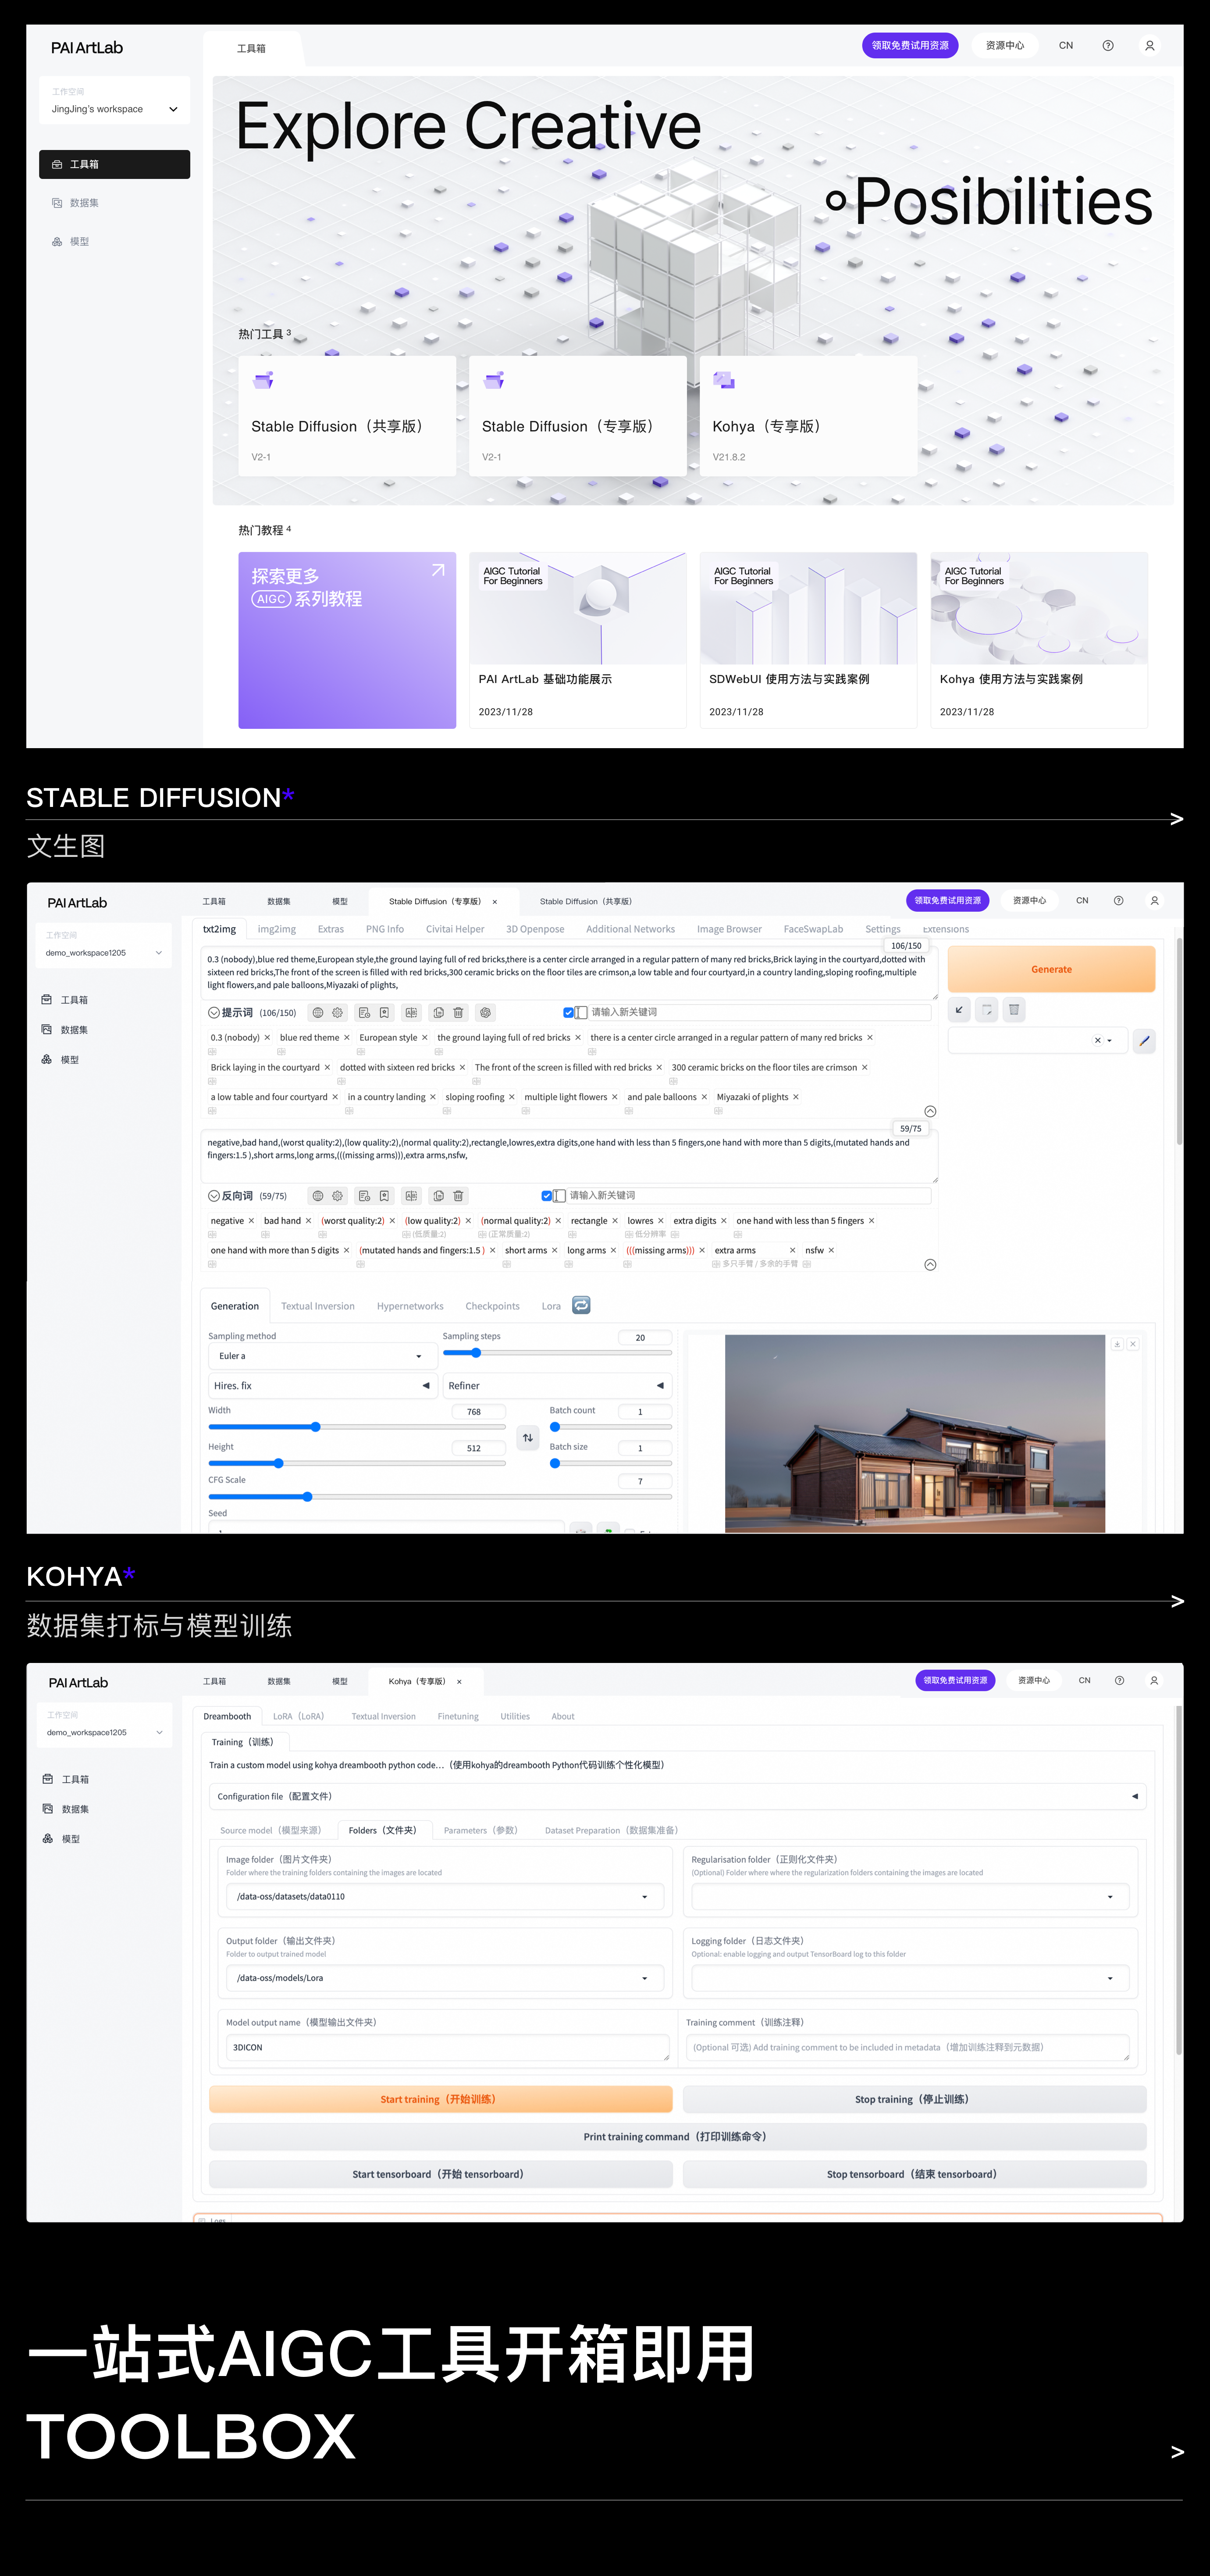Viewport: 1210px width, 2576px height.
Task: Click the globe icon in the 提示词 toolbar
Action: click(318, 1013)
